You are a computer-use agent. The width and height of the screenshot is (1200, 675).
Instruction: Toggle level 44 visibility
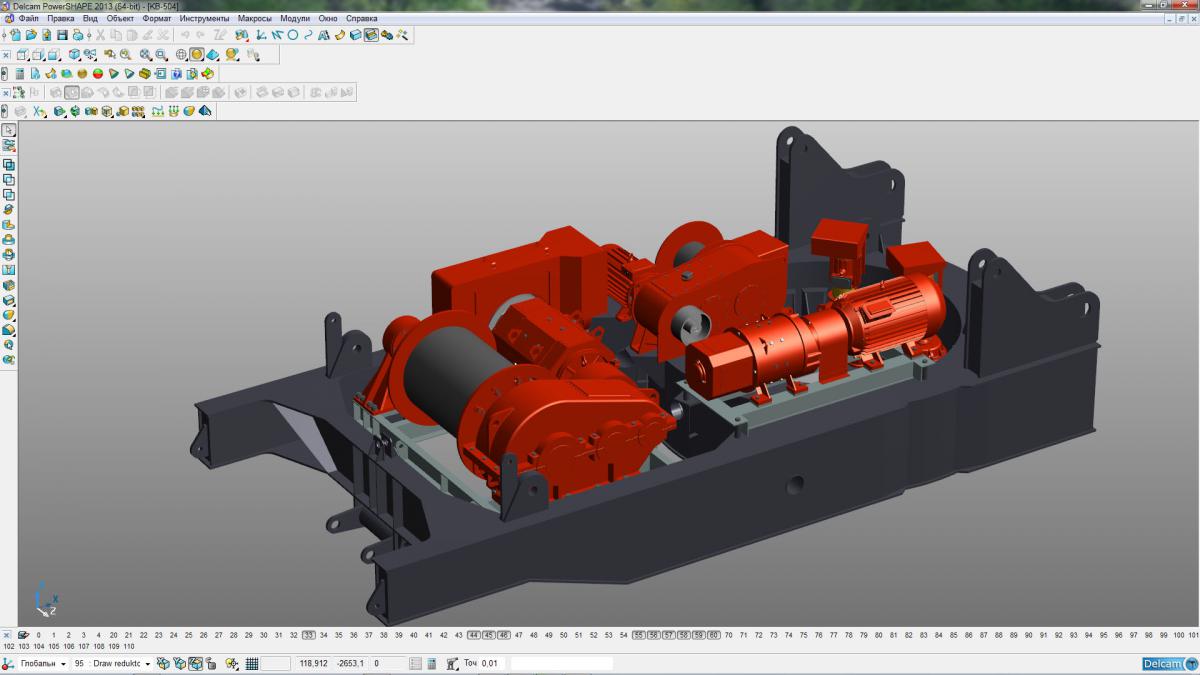click(x=474, y=635)
